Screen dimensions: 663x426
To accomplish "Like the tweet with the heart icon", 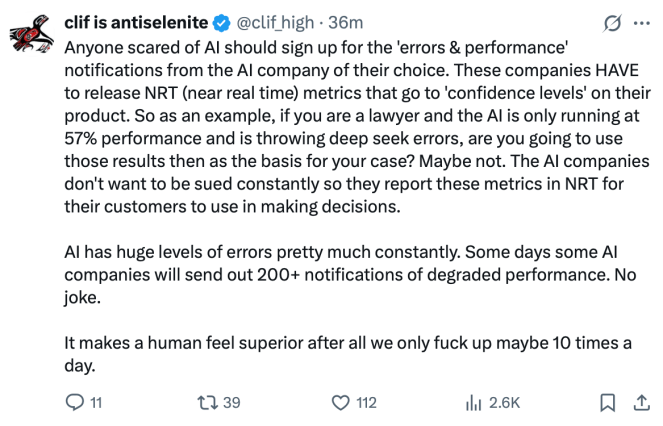I will (x=338, y=403).
